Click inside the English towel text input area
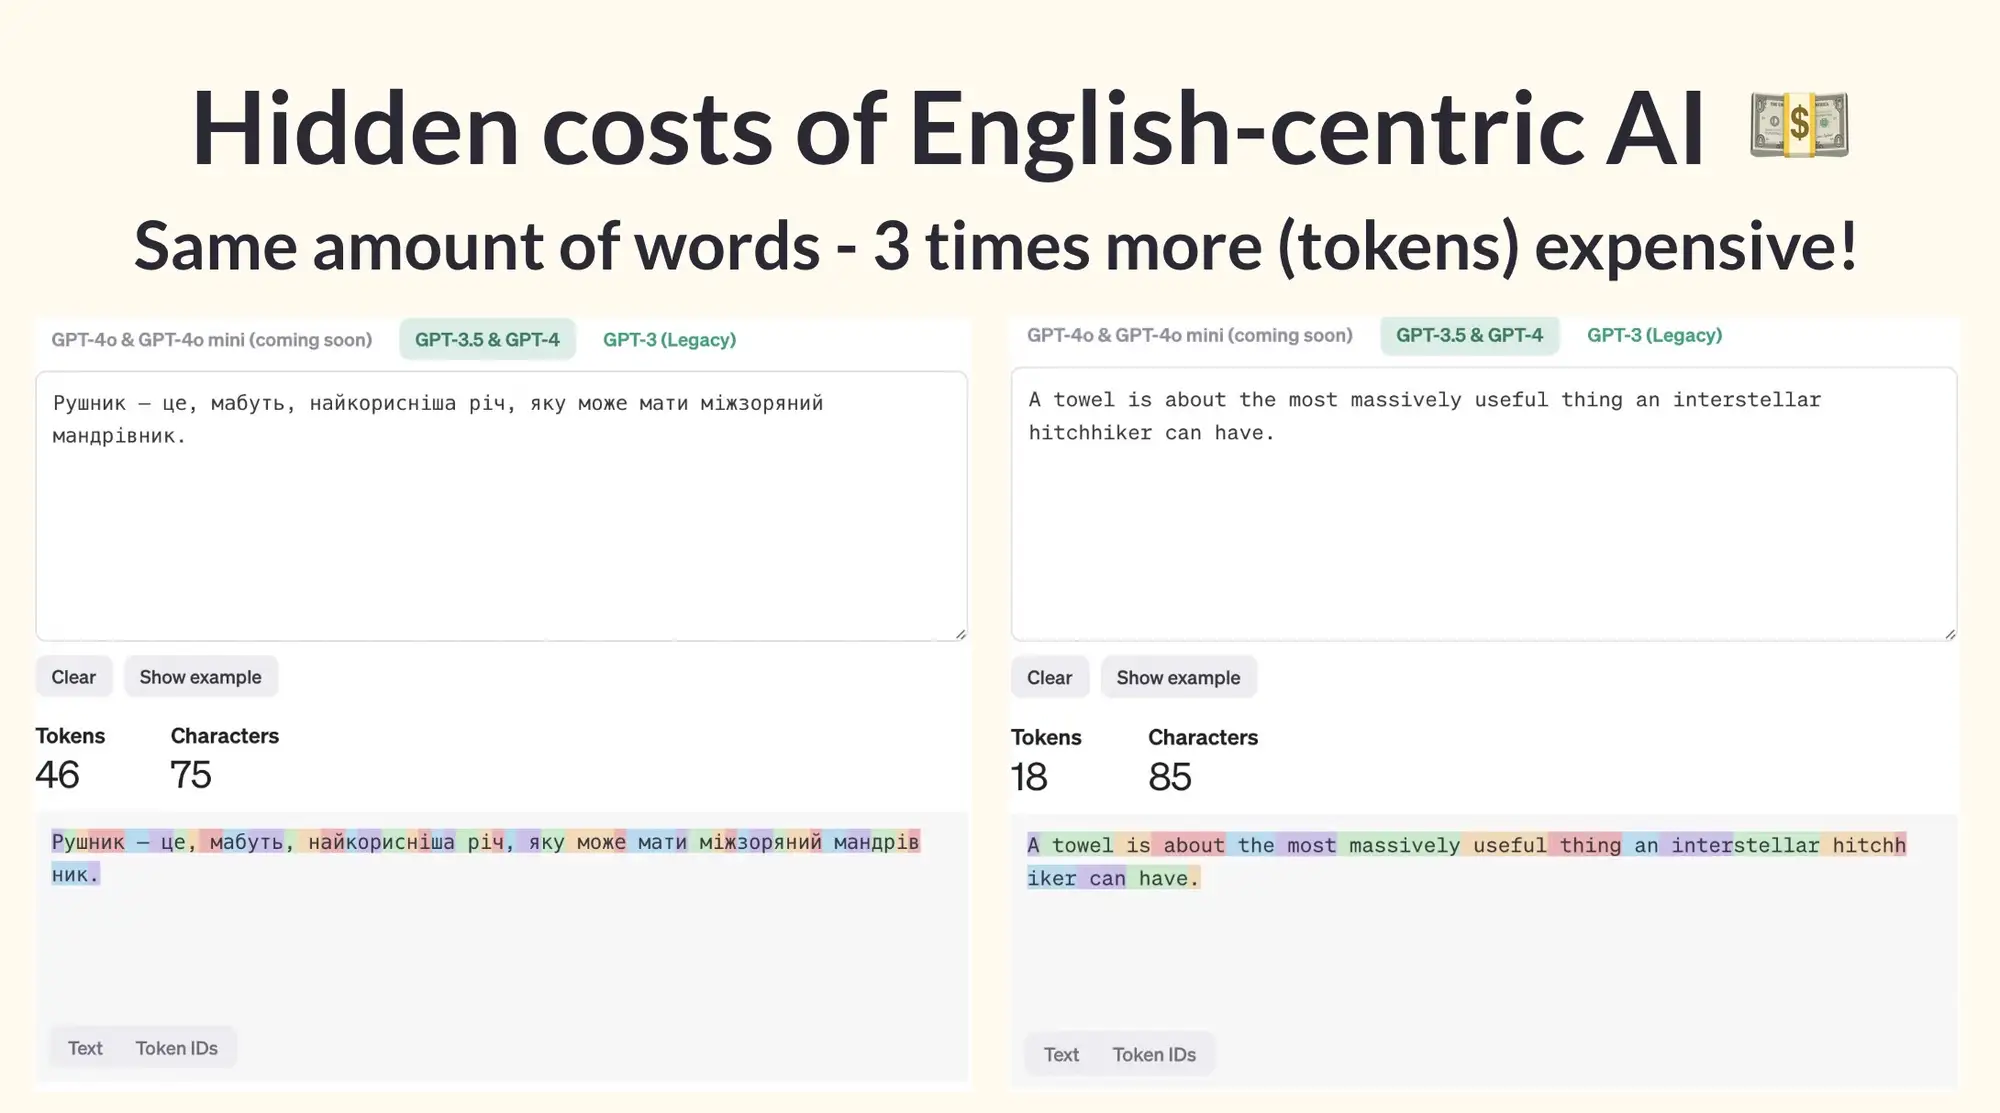This screenshot has height=1113, width=2000. (1483, 504)
